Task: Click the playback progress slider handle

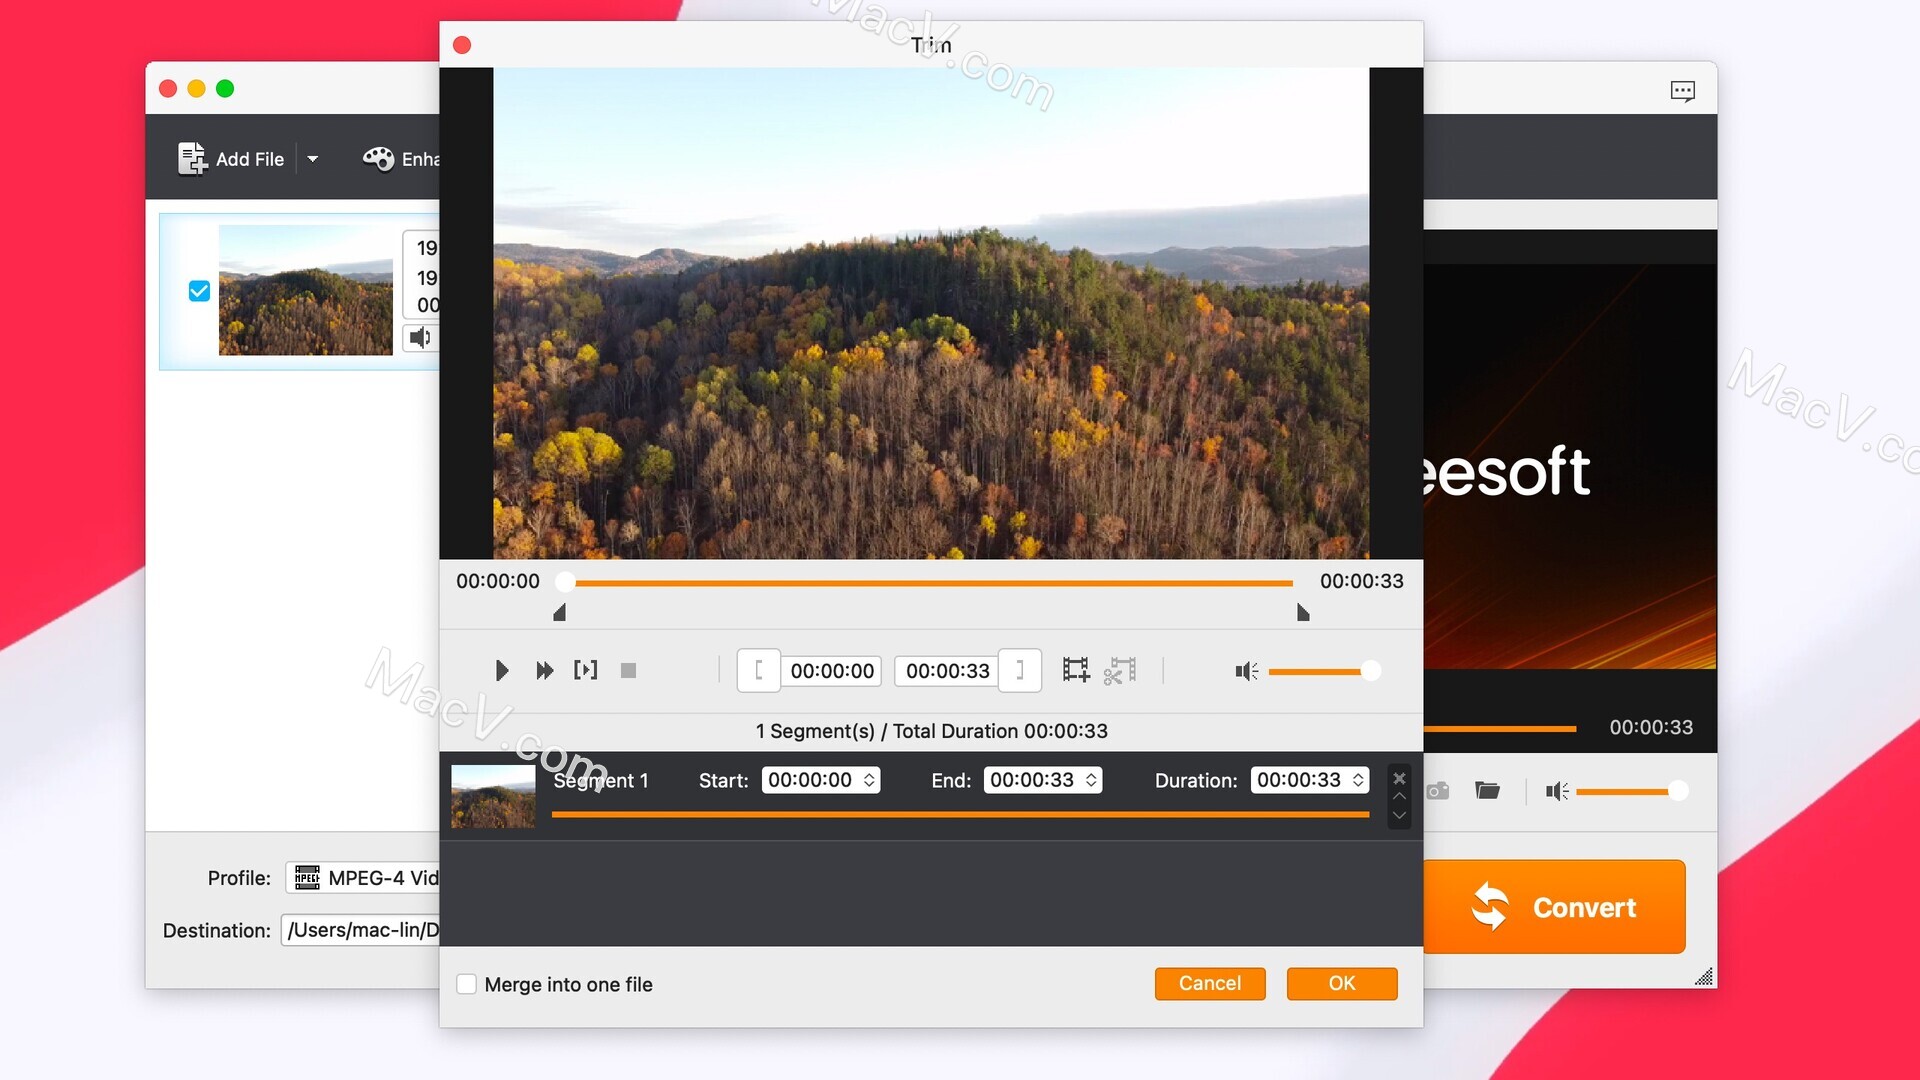Action: click(x=565, y=582)
